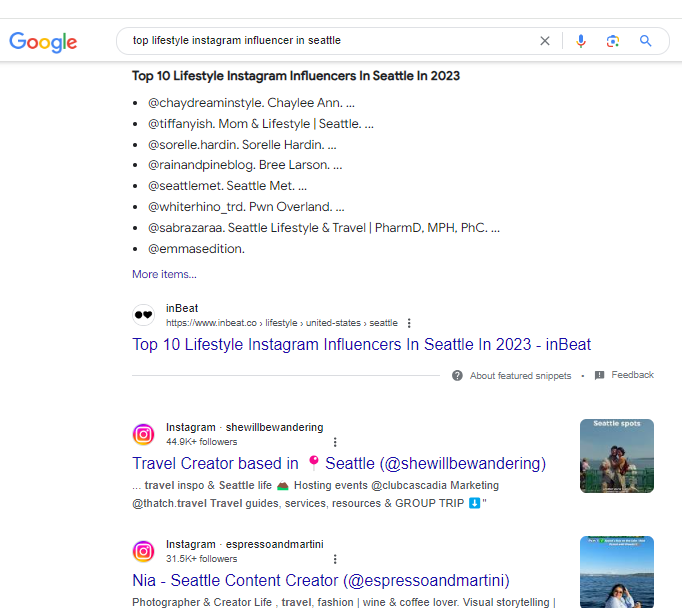Open options menu for espressoandmartini result
Screen dimensions: 682x608
[335, 559]
